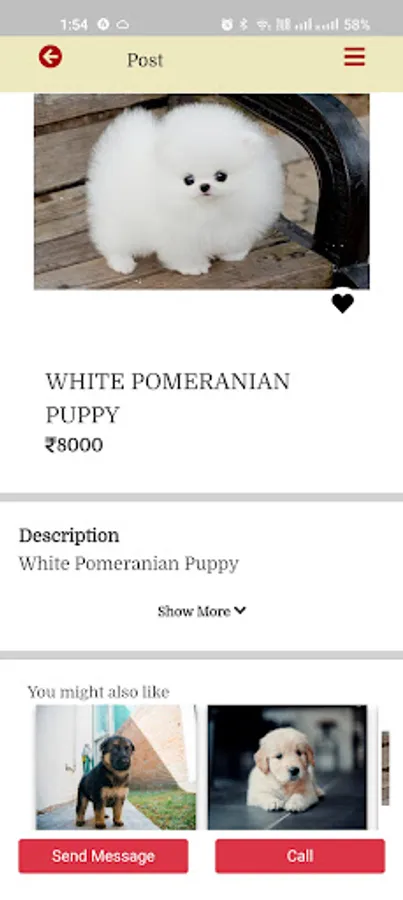Screen dimensions: 403x900
Task: Open the Golden Retriever puppy thumbnail
Action: [287, 767]
